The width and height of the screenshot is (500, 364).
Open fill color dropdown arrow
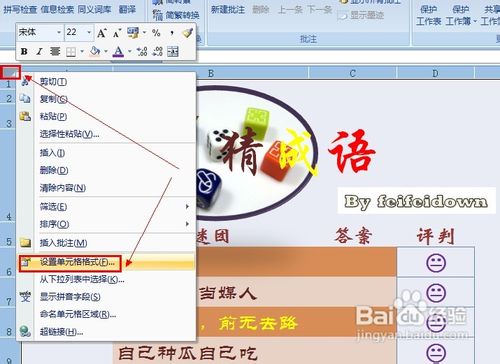point(106,51)
